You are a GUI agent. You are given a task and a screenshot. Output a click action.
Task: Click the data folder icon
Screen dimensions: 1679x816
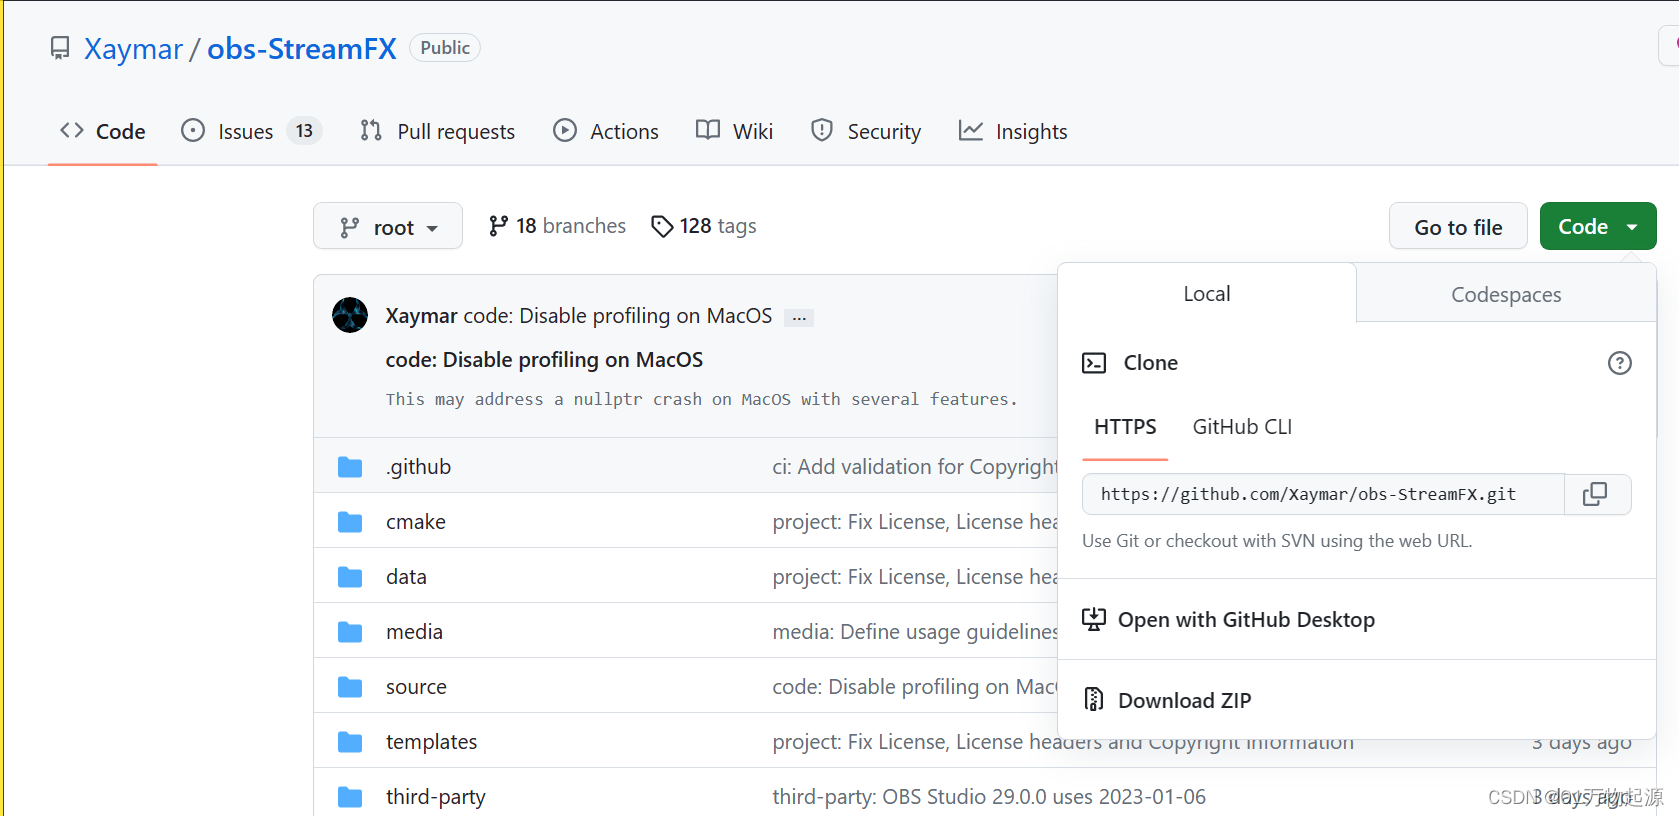[x=350, y=577]
